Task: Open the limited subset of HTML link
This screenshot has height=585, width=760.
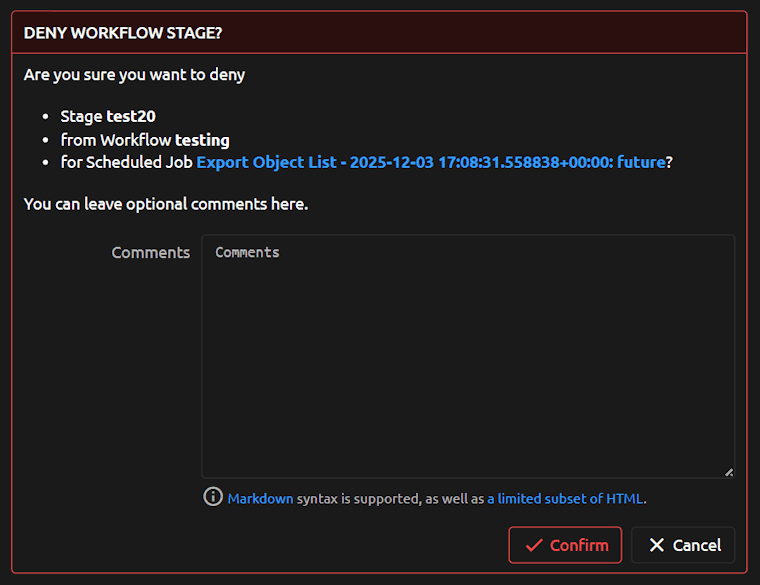Action: (565, 498)
